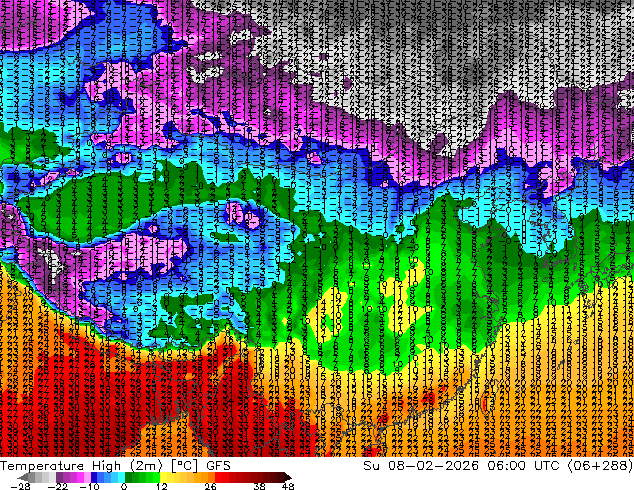
Task: Click the '48' legend value
Action: [288, 486]
